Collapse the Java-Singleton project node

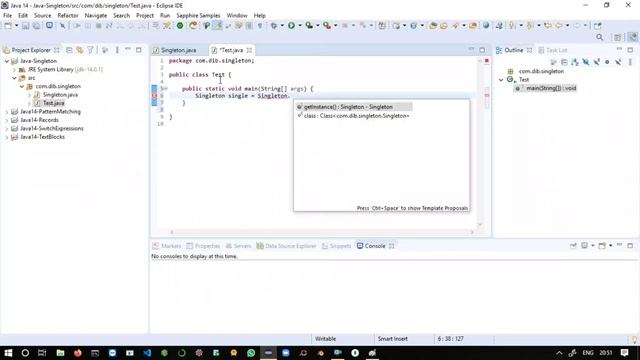[7, 61]
